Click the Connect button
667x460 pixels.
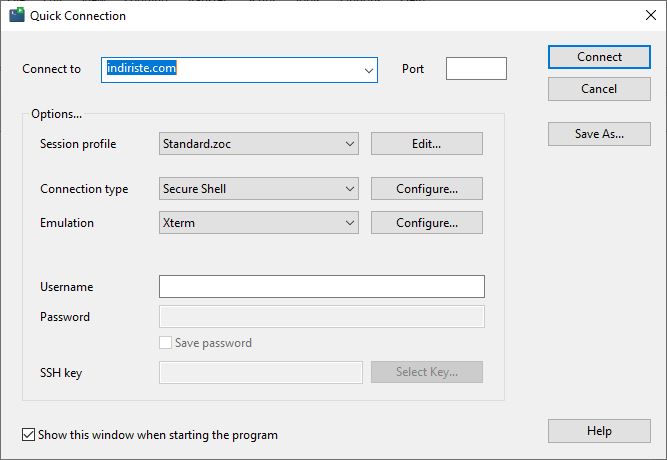599,57
